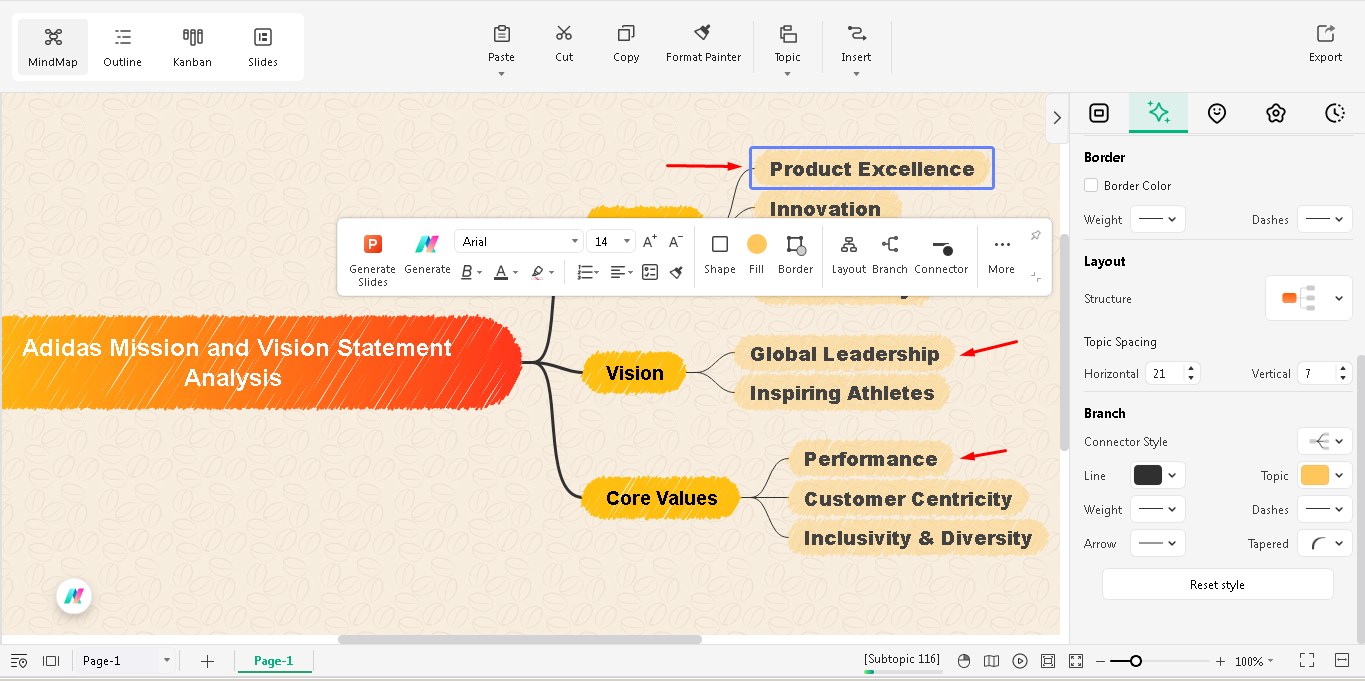Open the Border Dashes dropdown
Image resolution: width=1365 pixels, height=681 pixels.
tap(1325, 219)
